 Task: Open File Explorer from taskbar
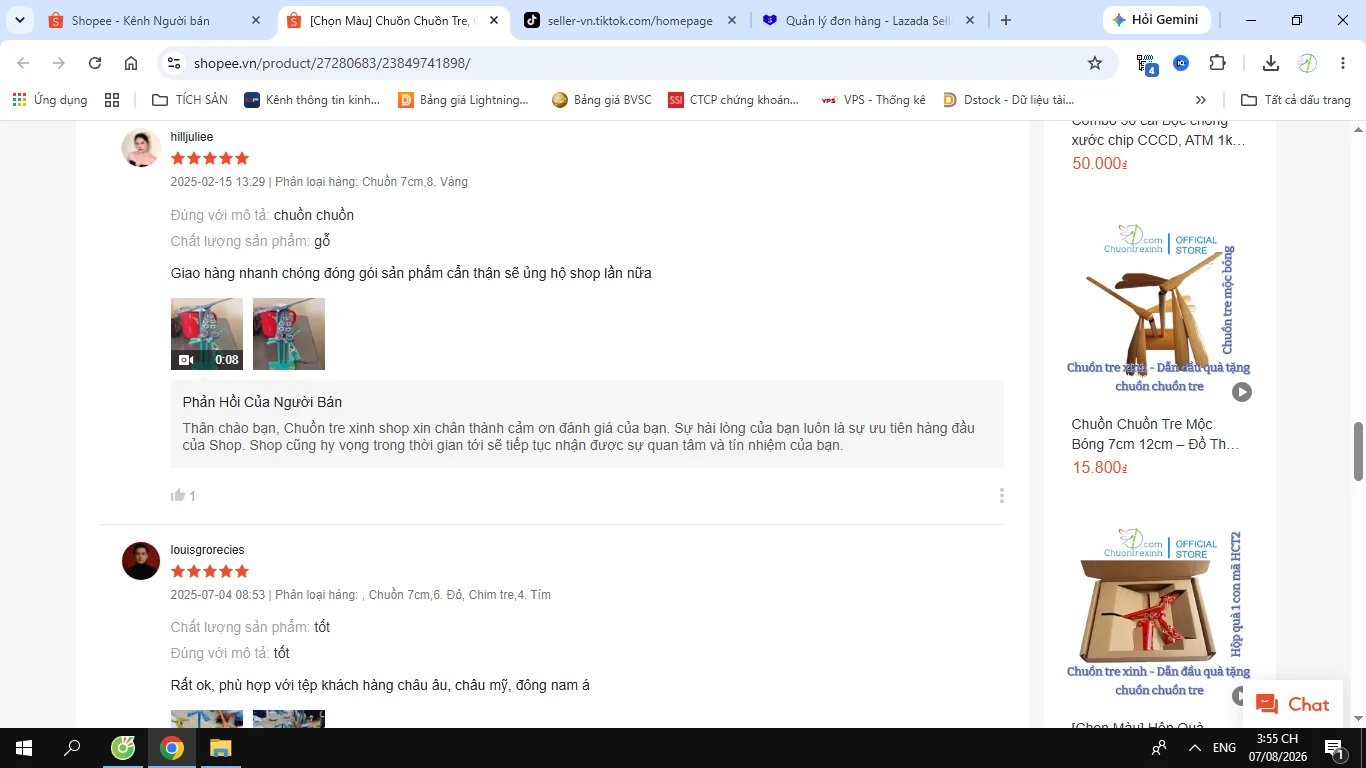click(220, 748)
